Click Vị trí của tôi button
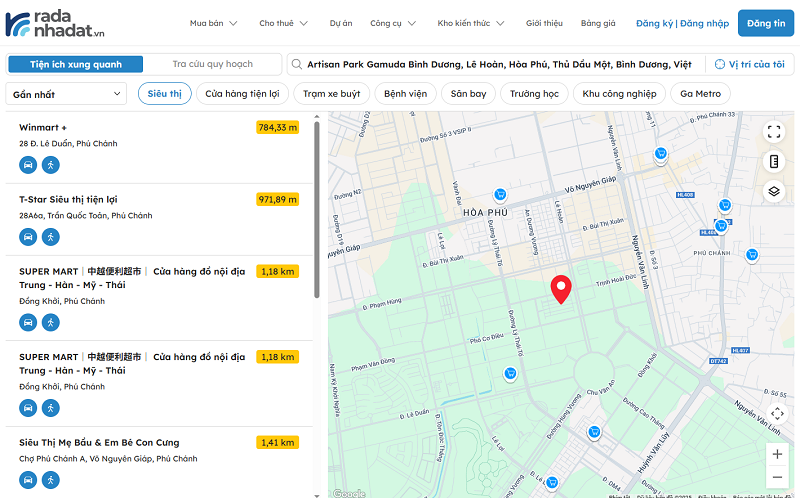This screenshot has width=800, height=498. click(749, 64)
